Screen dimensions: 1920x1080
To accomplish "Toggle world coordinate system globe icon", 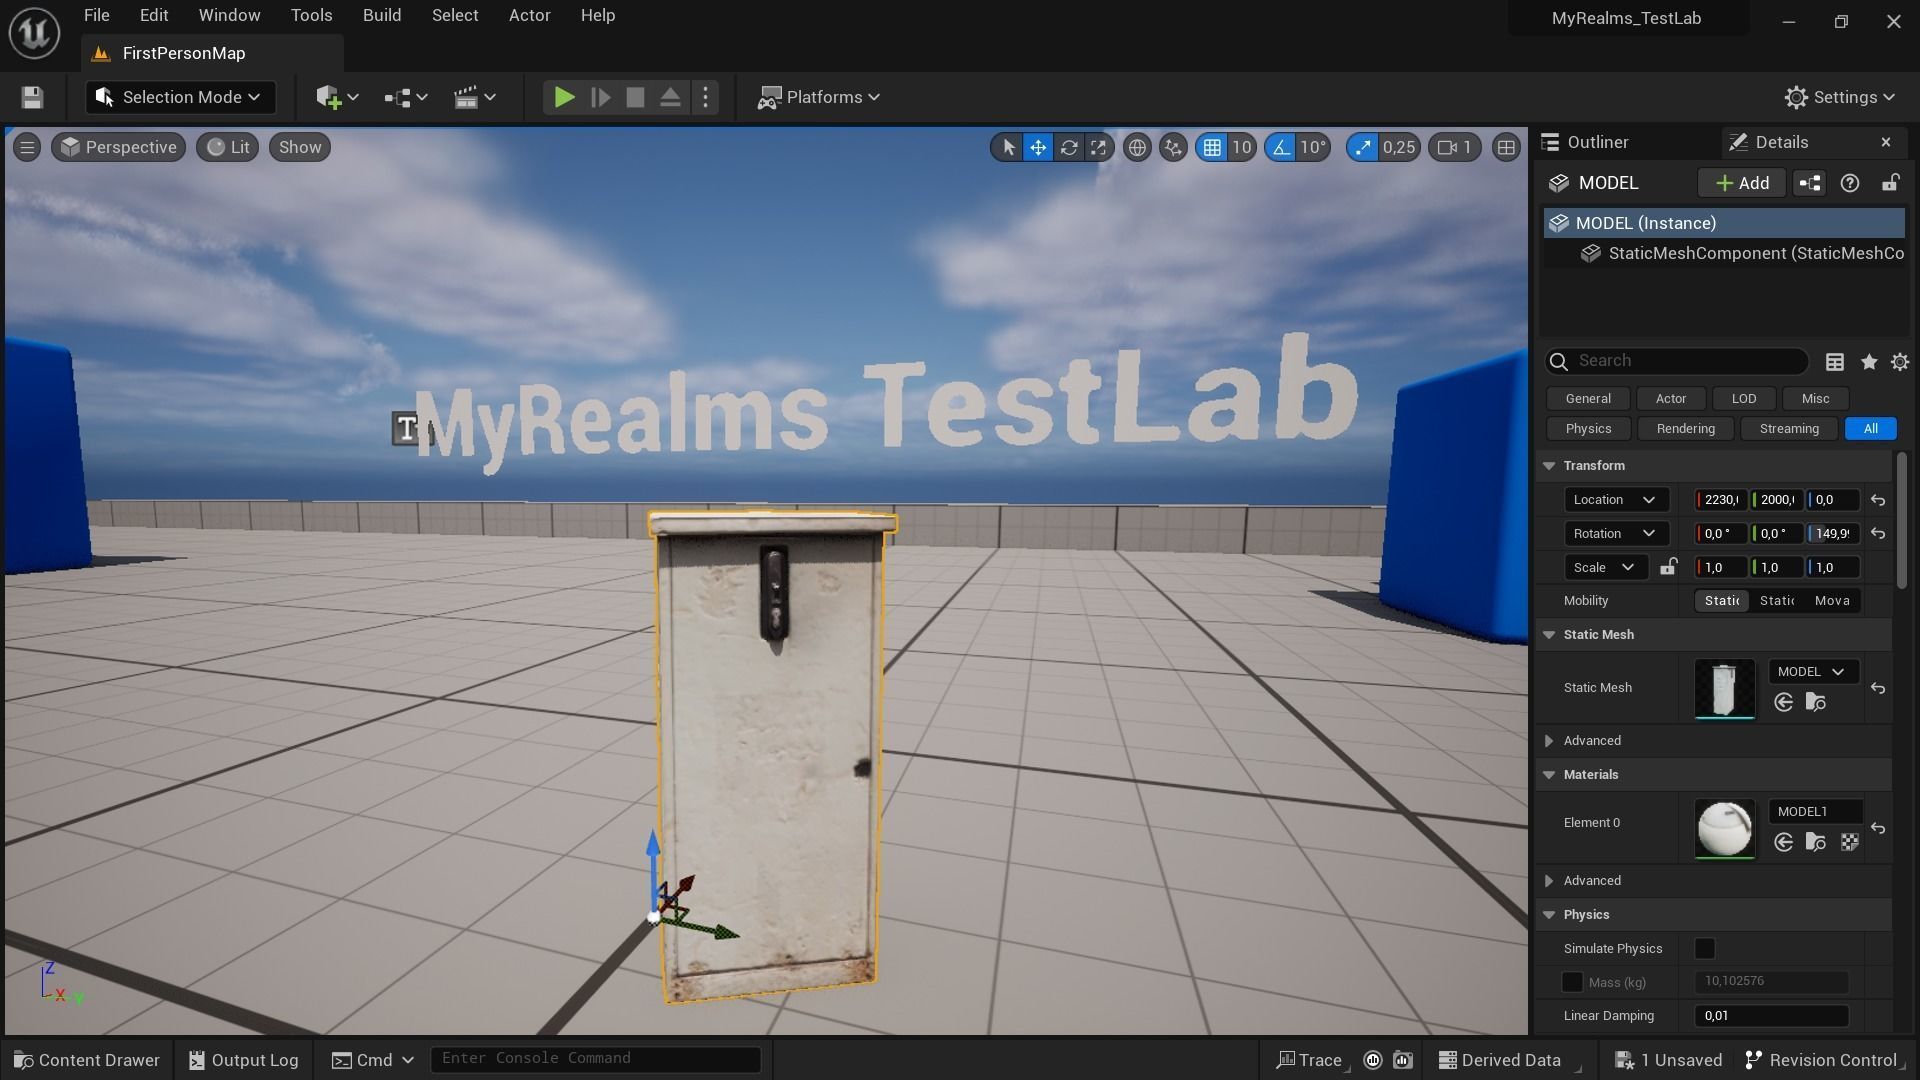I will point(1137,148).
